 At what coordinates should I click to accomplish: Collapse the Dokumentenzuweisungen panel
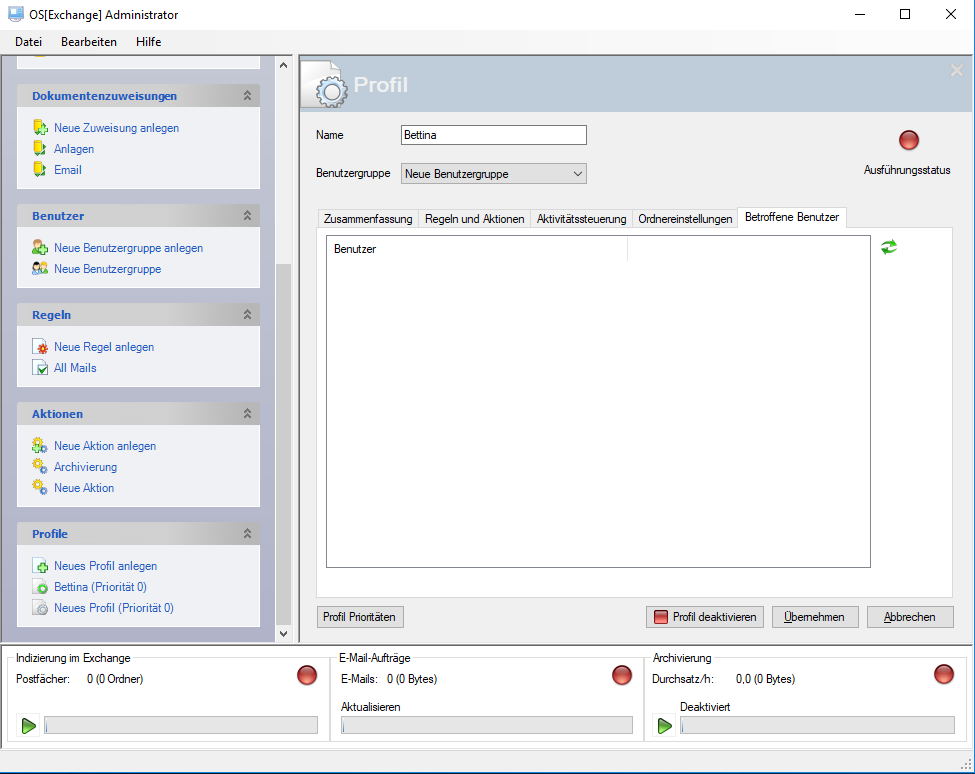(247, 96)
